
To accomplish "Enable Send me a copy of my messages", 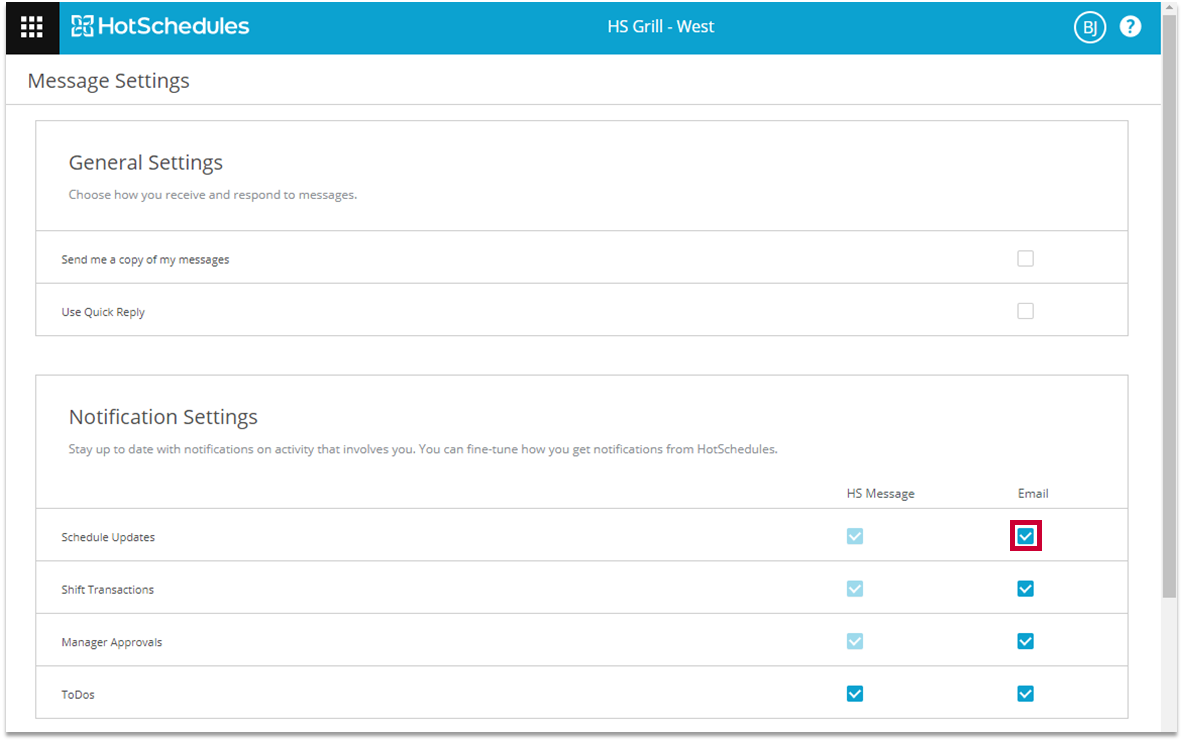I will (x=1025, y=259).
